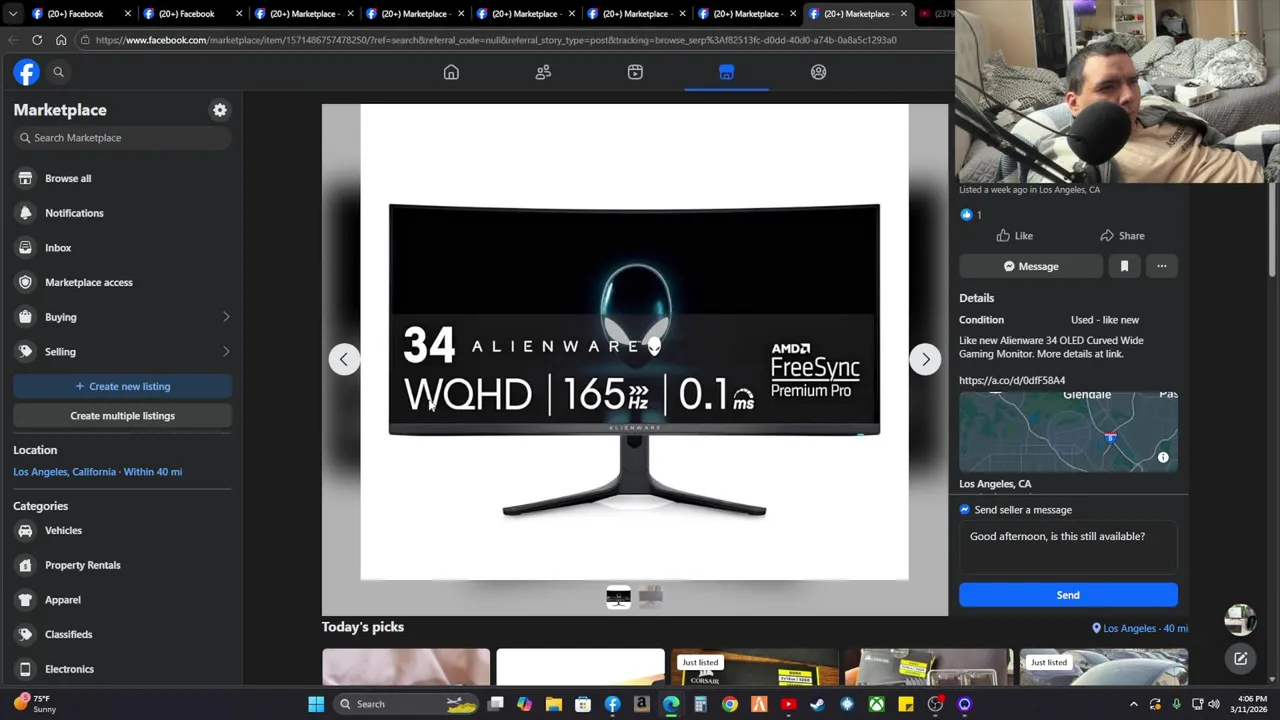Select the Property Rentals category
The height and width of the screenshot is (720, 1280).
122,565
